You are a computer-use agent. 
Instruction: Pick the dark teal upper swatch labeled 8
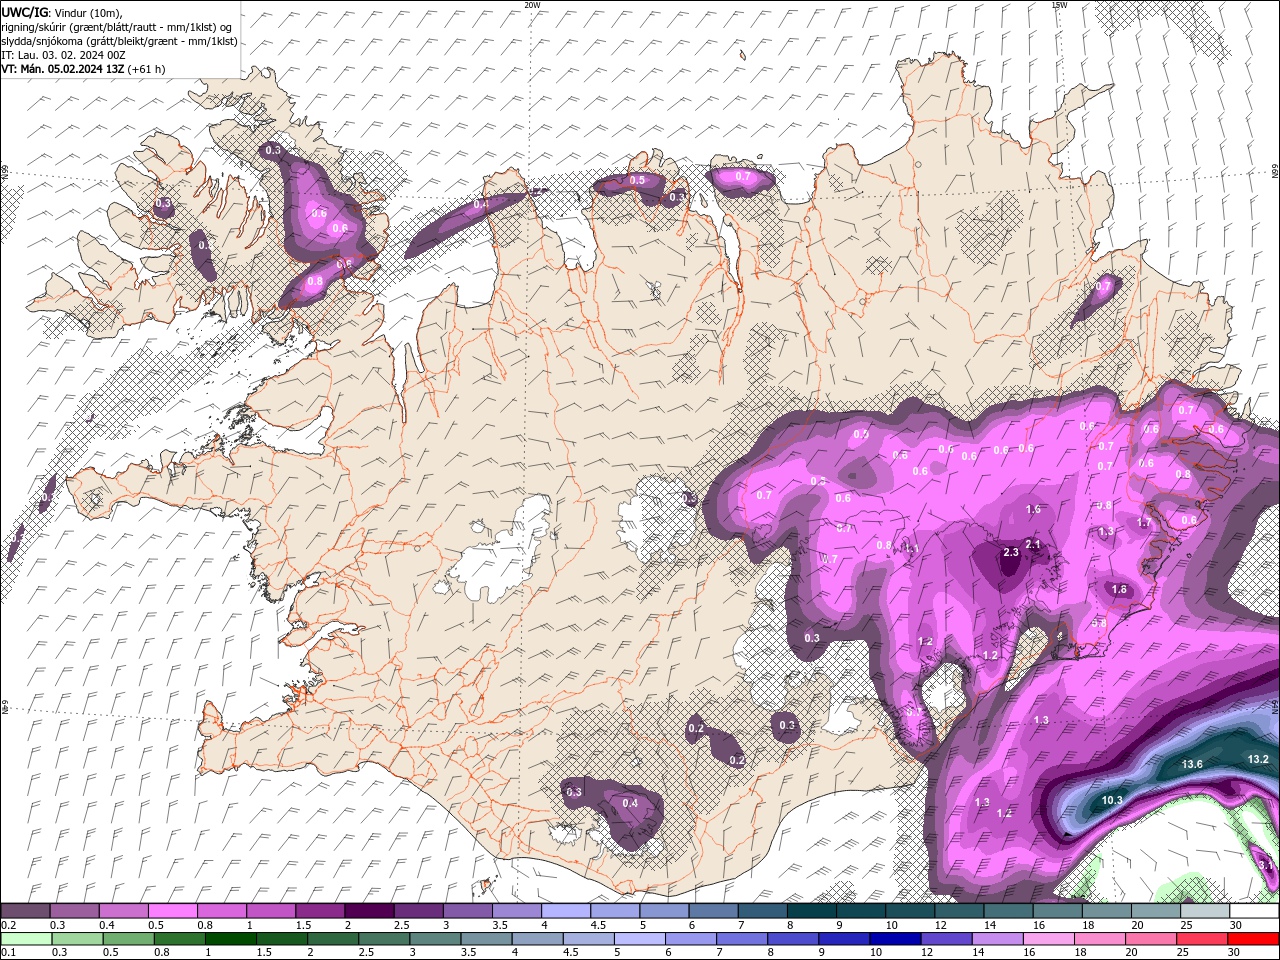[811, 911]
